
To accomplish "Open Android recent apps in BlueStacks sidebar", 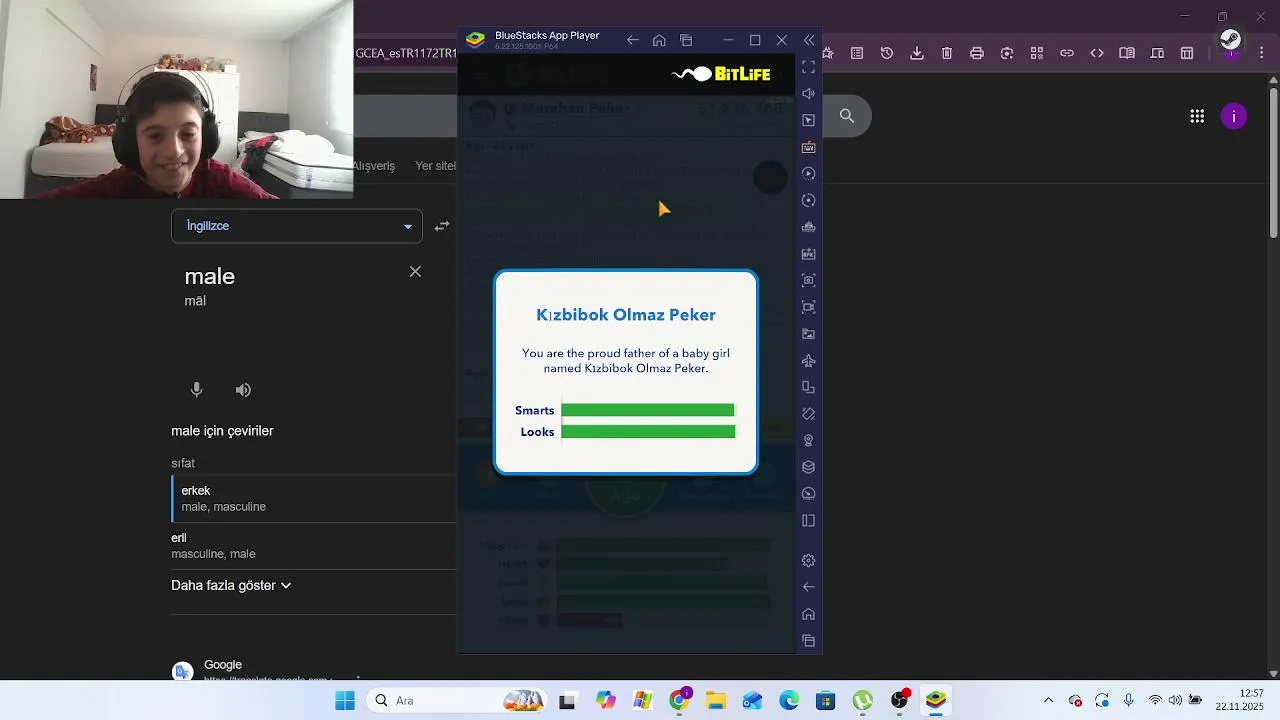I will (809, 641).
